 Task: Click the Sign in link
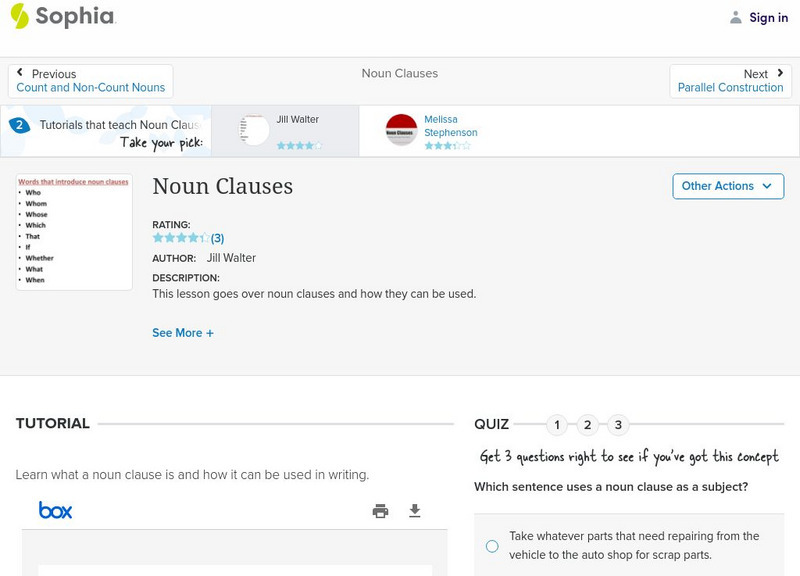768,18
